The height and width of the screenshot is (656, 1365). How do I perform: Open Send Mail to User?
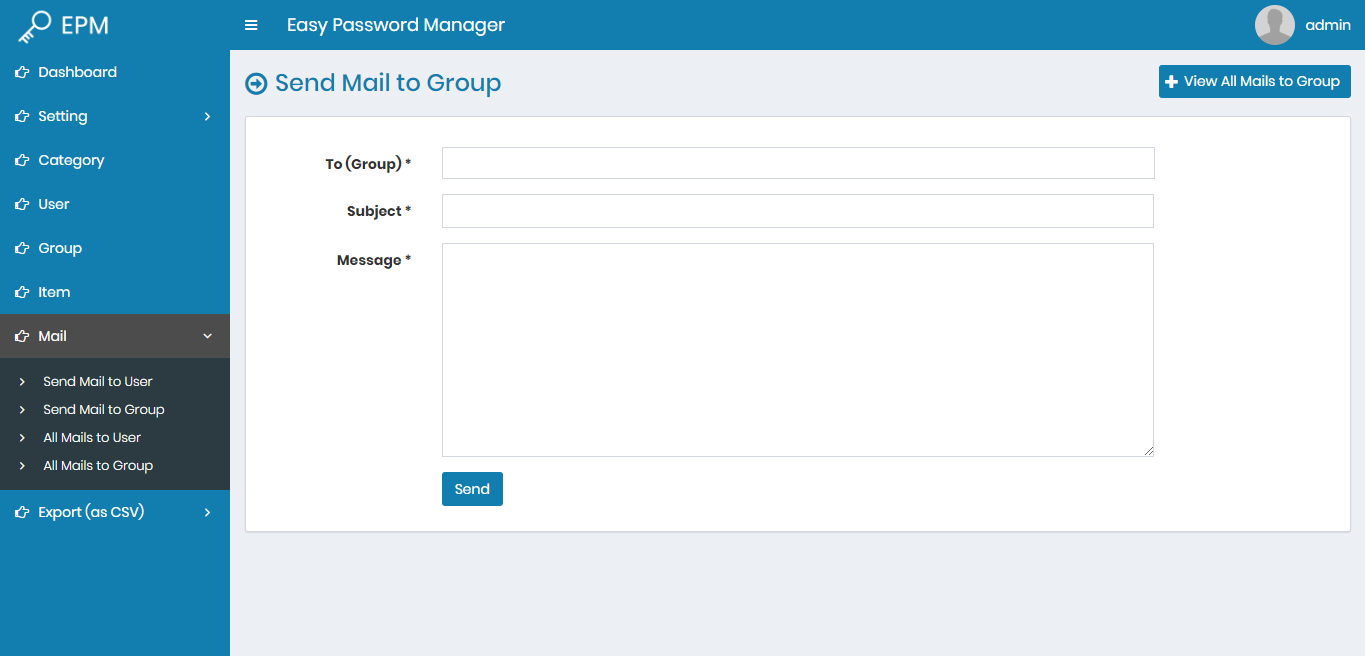[x=97, y=381]
